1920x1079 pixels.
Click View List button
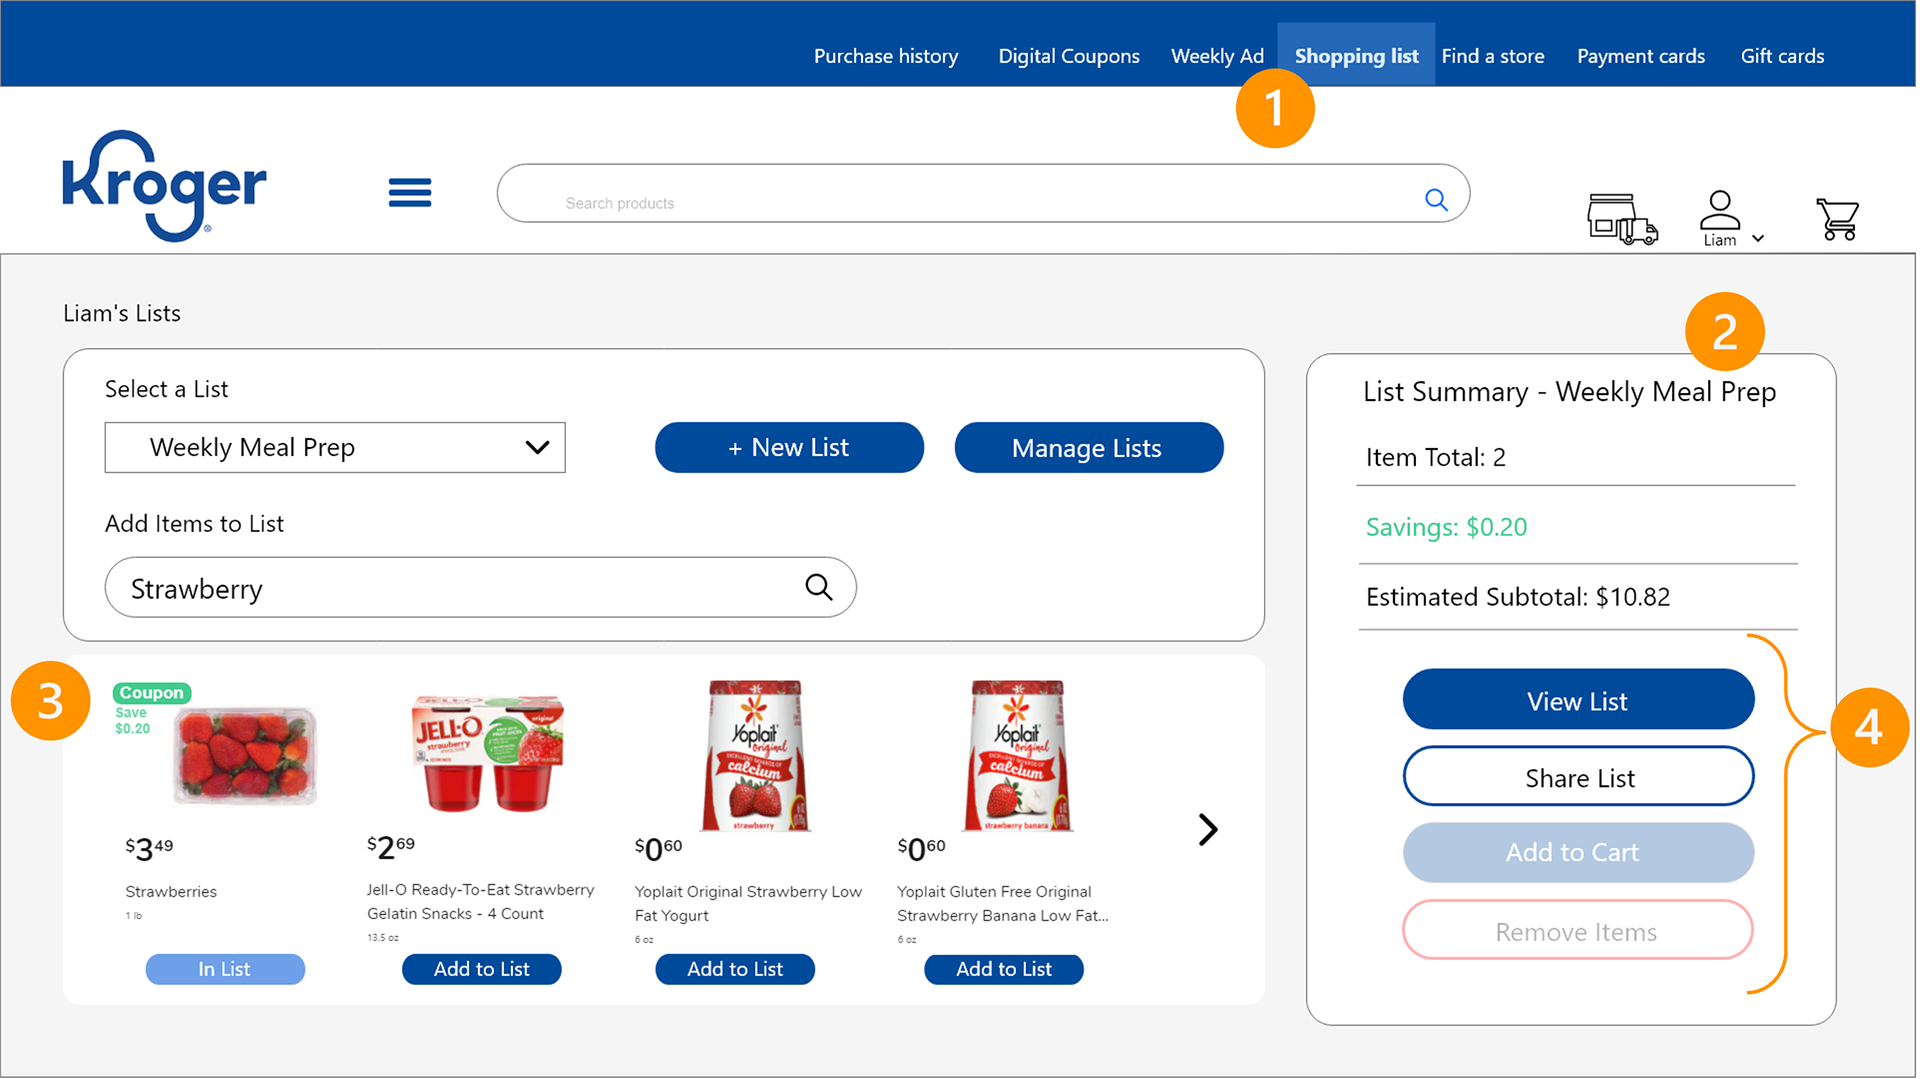pos(1578,700)
